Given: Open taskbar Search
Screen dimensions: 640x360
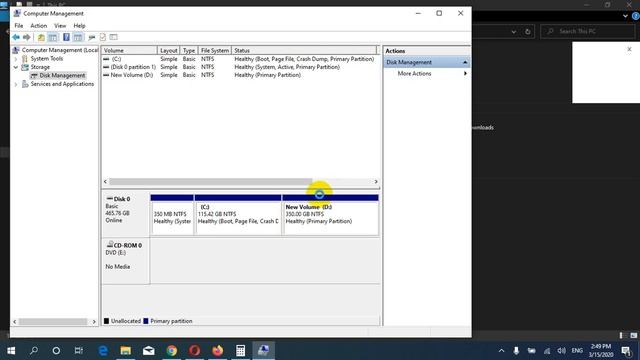Looking at the screenshot, I should tap(34, 351).
